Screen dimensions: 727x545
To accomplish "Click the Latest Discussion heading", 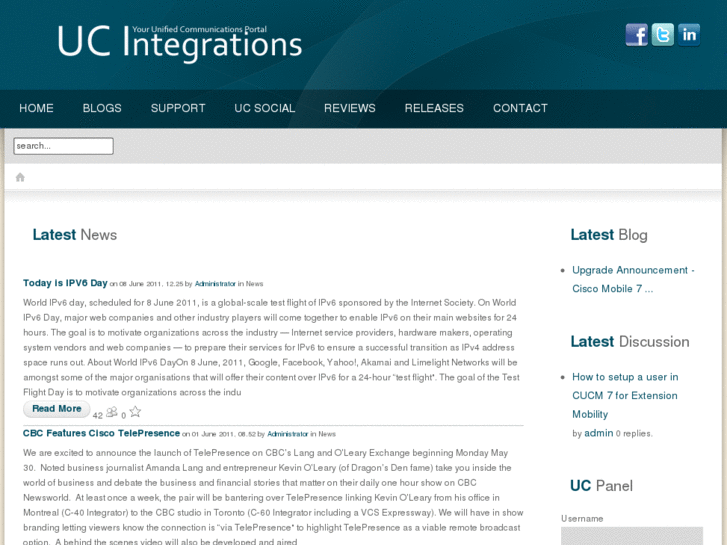I will 630,342.
